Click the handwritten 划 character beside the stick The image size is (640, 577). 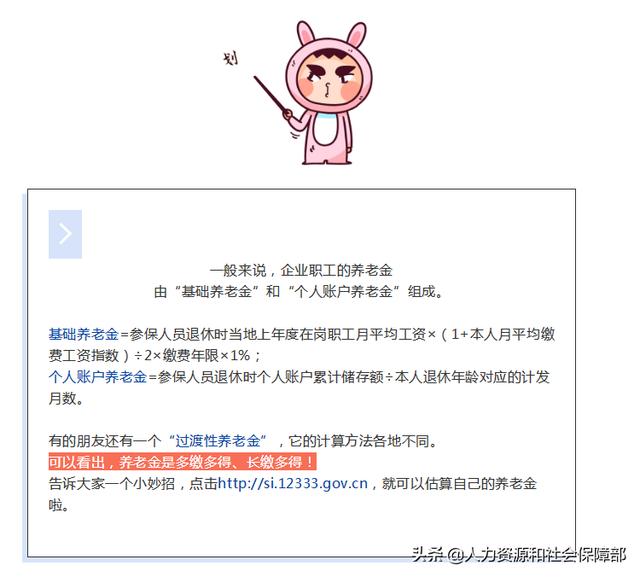[x=231, y=58]
